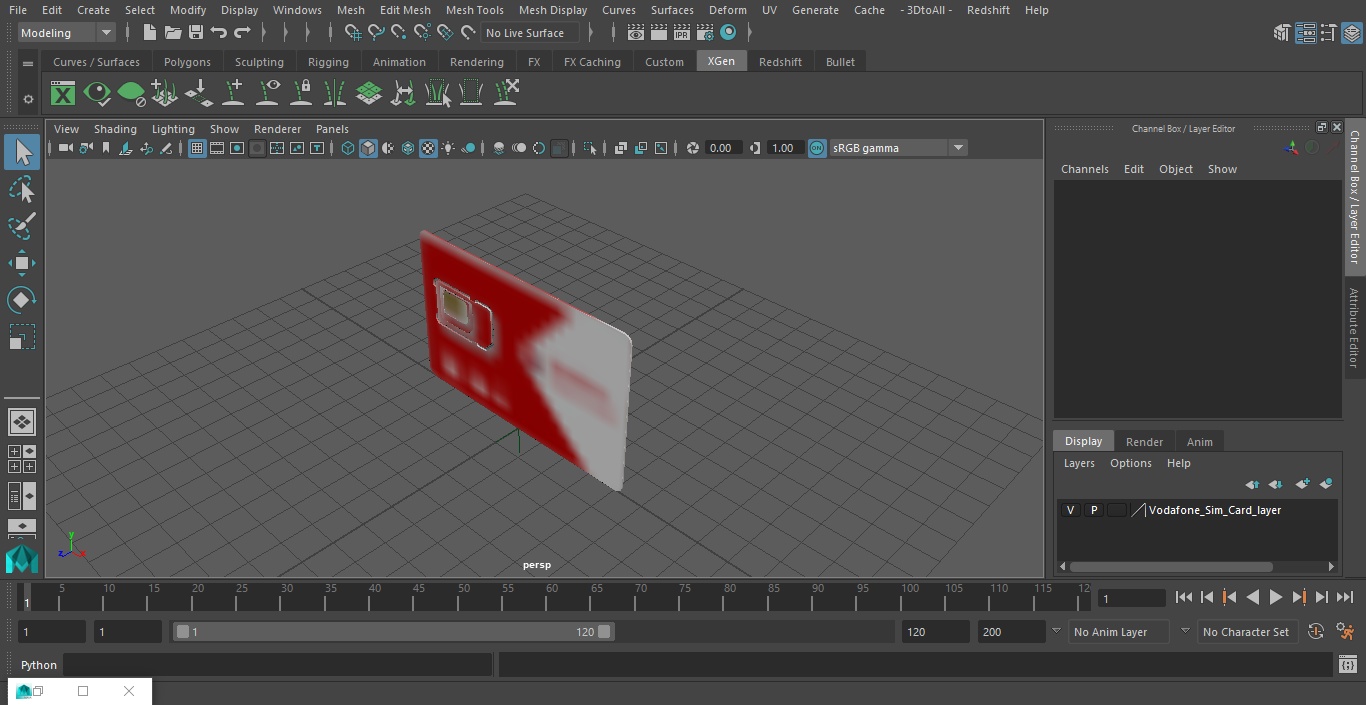Open the Modeling menu set dropdown
Screen dimensions: 1366x705
67,33
